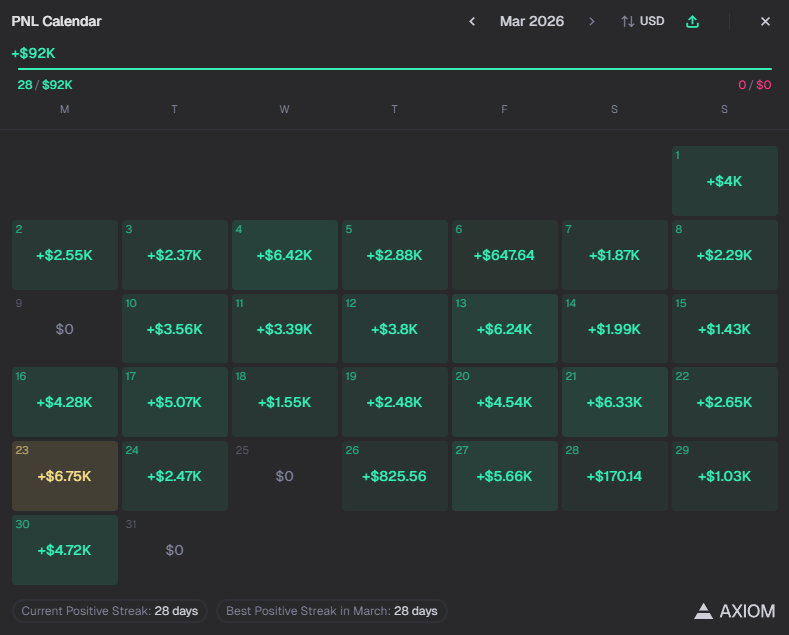Click day 15 with +$1.43K

[x=725, y=329]
